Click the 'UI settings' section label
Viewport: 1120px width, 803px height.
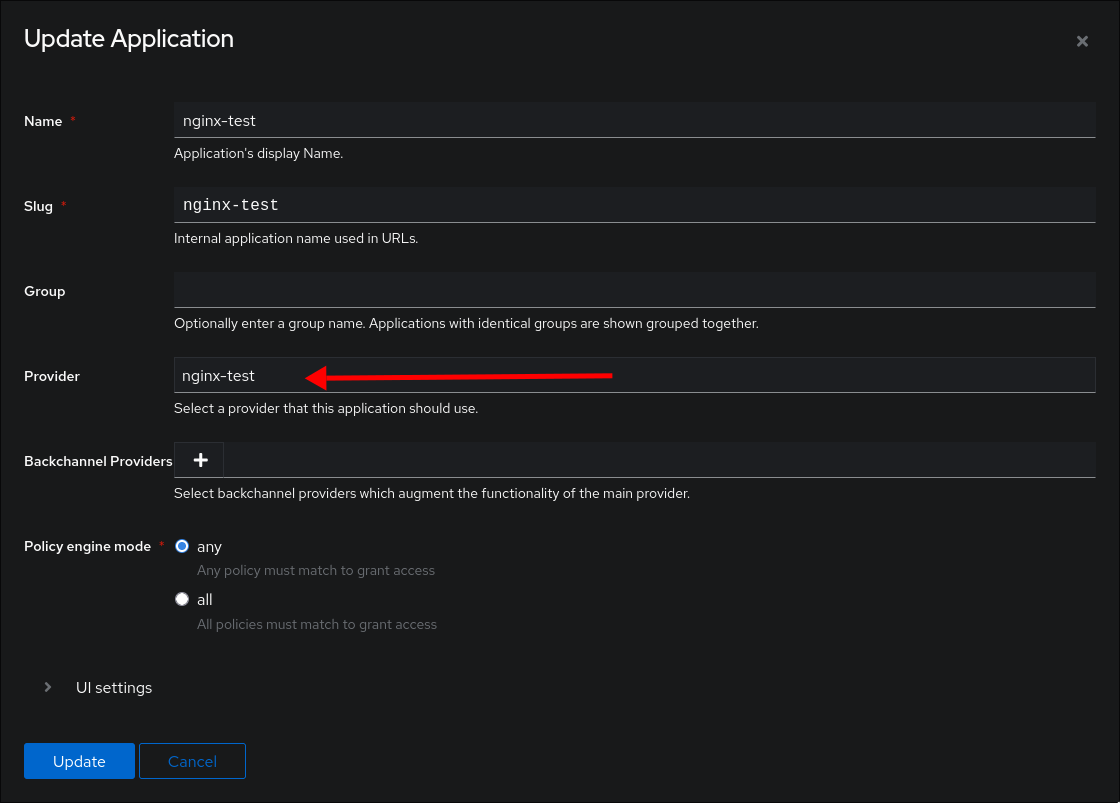(114, 687)
